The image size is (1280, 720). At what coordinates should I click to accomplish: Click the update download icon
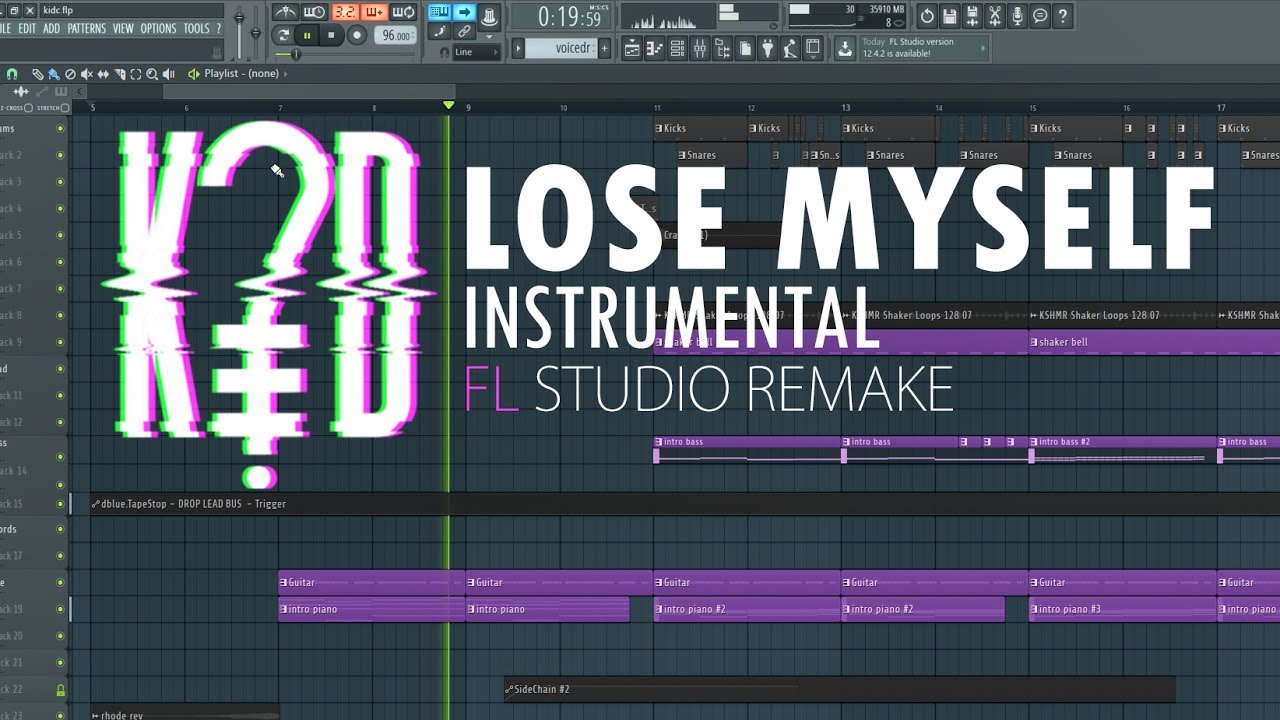click(x=845, y=47)
